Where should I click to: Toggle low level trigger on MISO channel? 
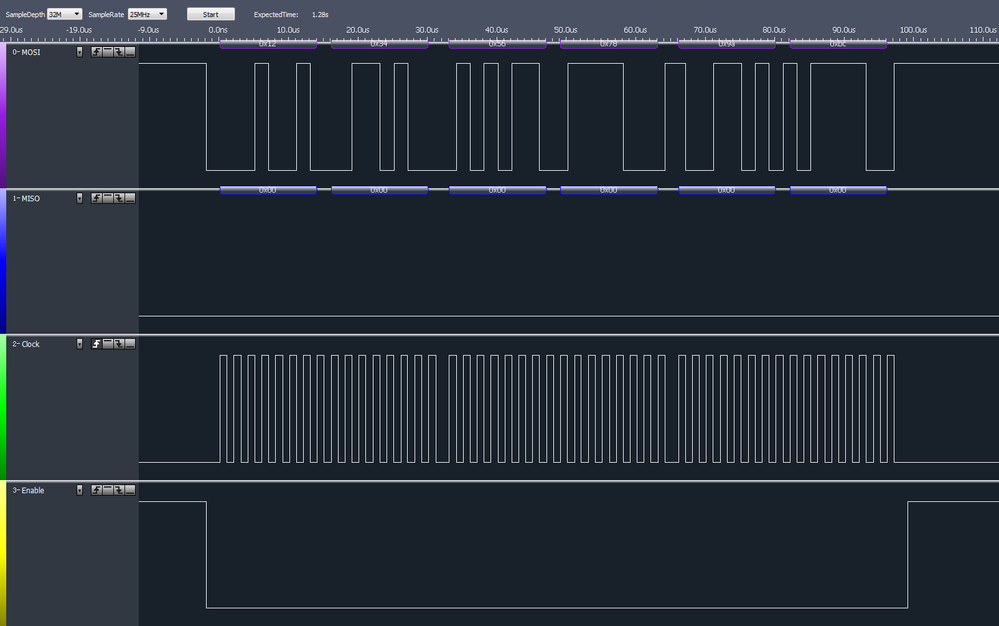click(130, 198)
